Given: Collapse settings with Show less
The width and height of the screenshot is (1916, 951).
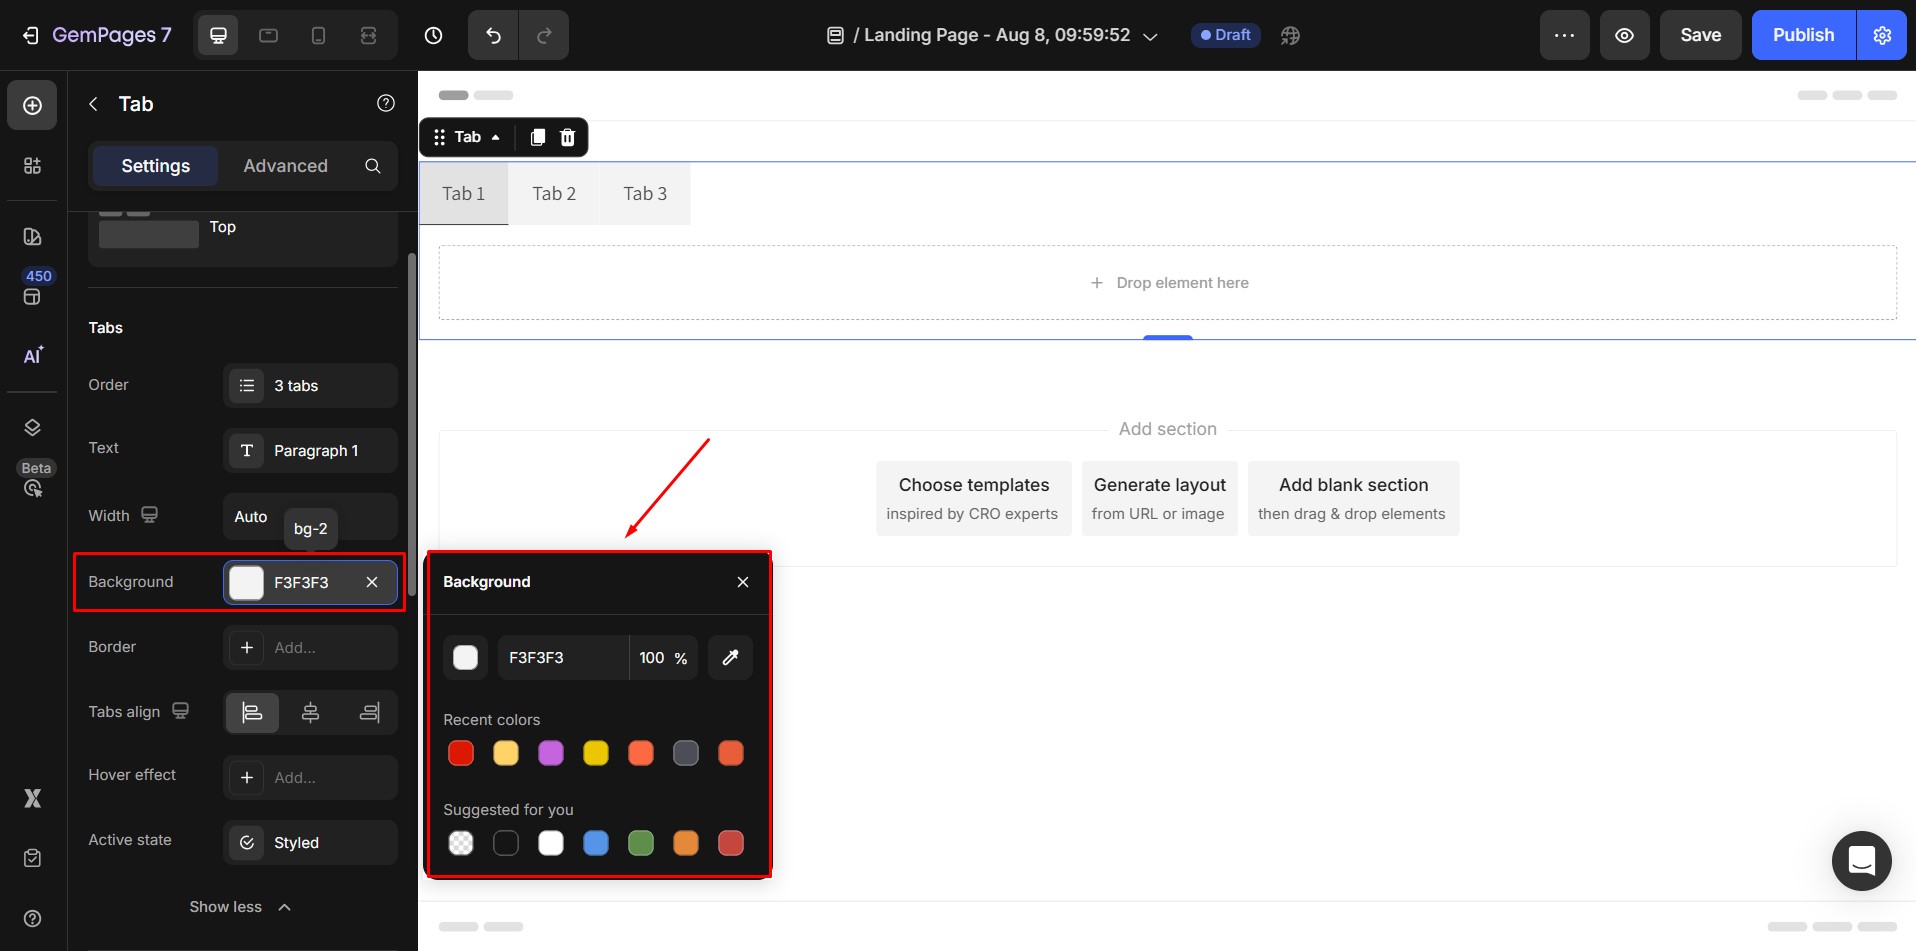Looking at the screenshot, I should coord(240,907).
